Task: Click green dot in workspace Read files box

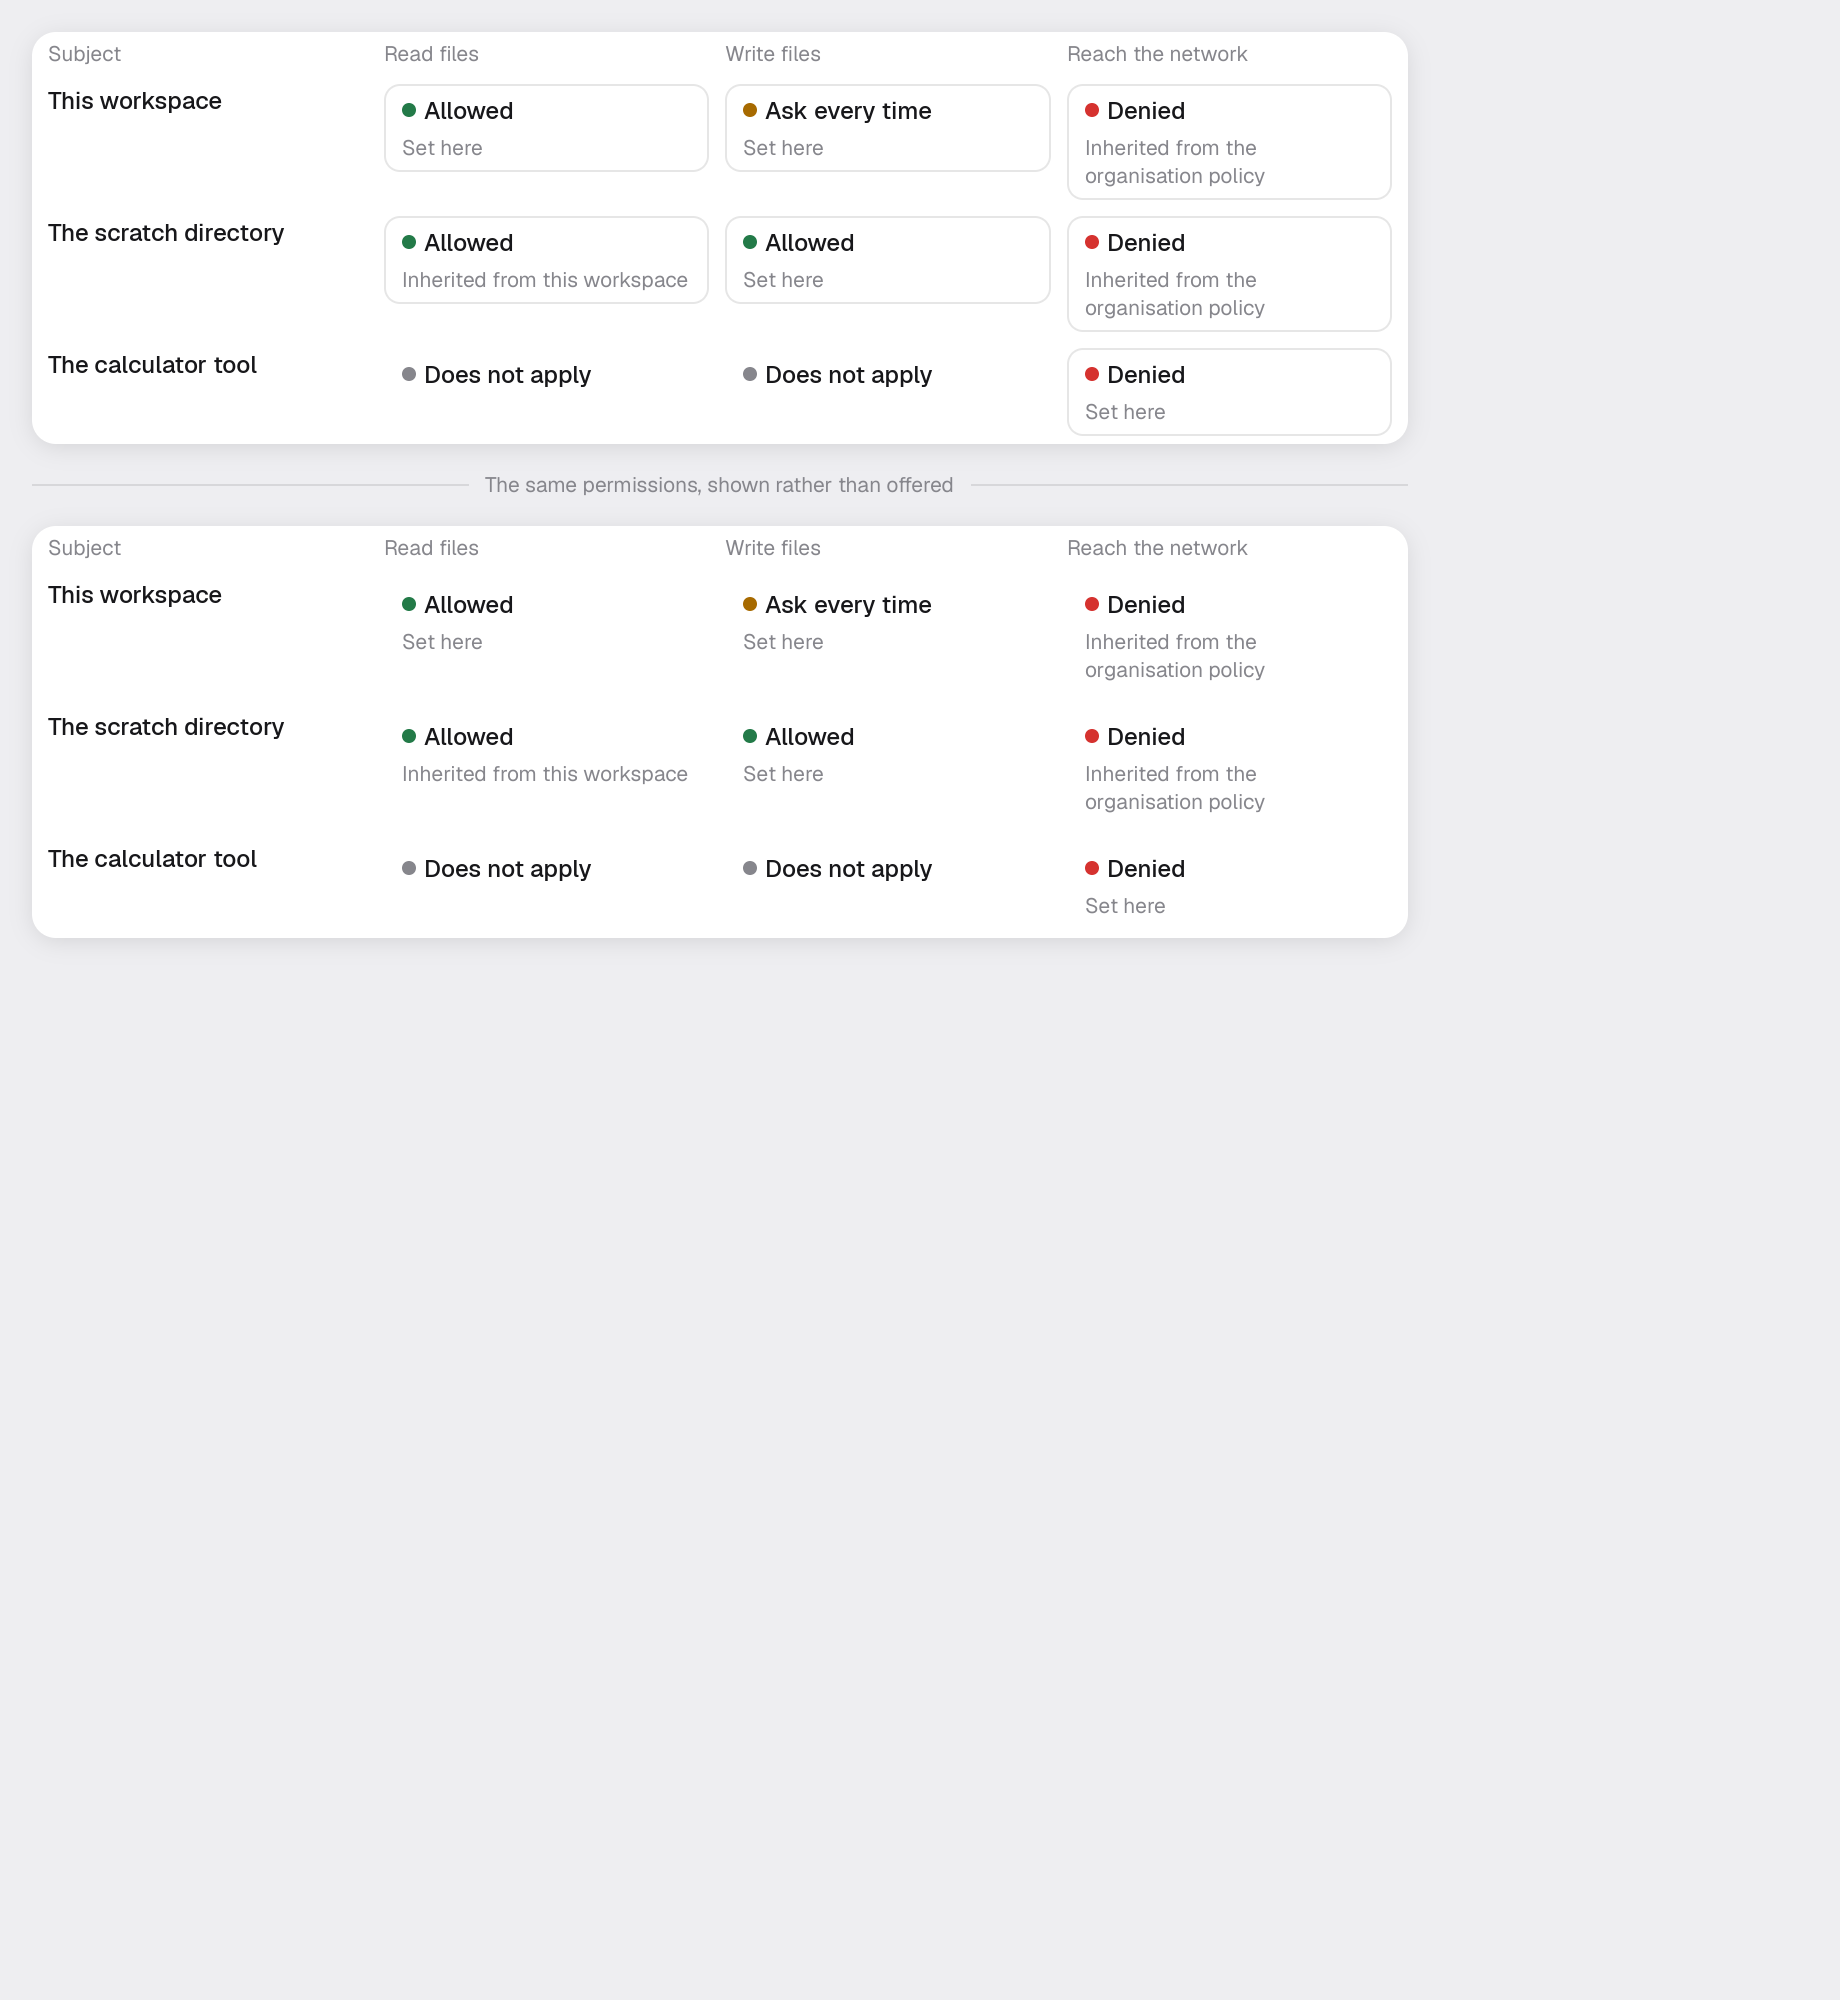Action: click(409, 110)
